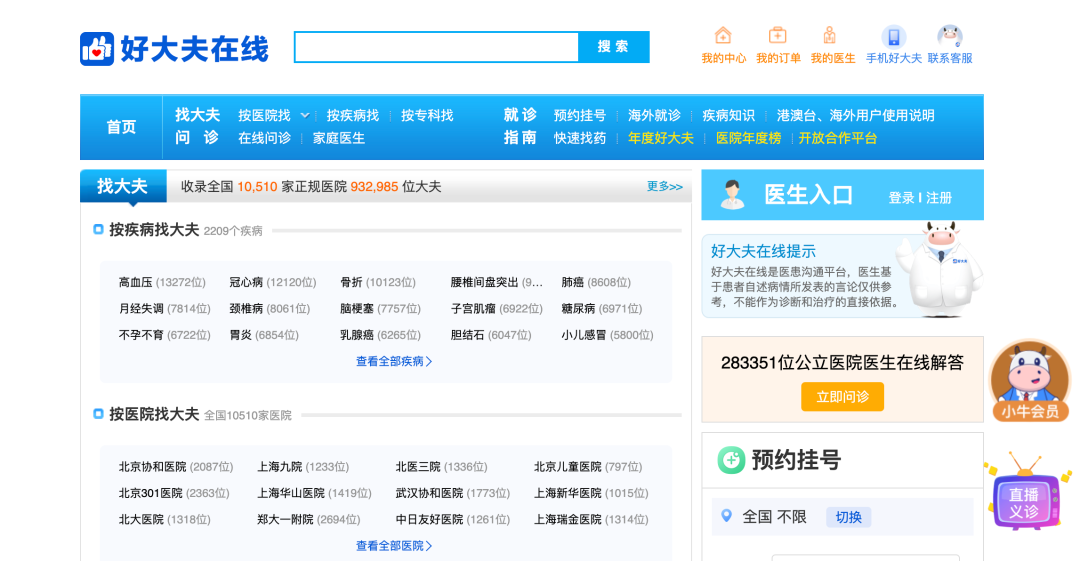Image resolution: width=1080 pixels, height=561 pixels.
Task: Open 港澳台、海外用户使用说明 link
Action: coord(855,115)
